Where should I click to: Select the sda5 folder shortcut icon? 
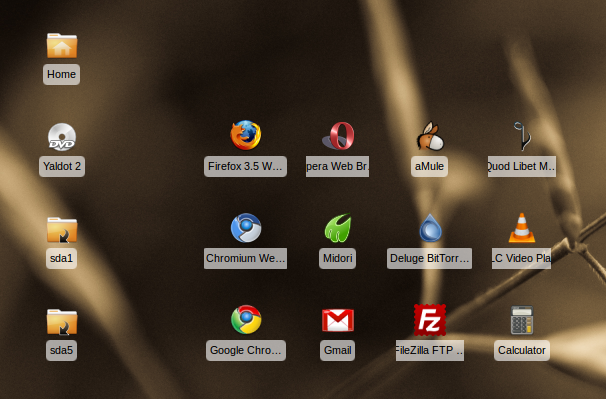coord(62,322)
